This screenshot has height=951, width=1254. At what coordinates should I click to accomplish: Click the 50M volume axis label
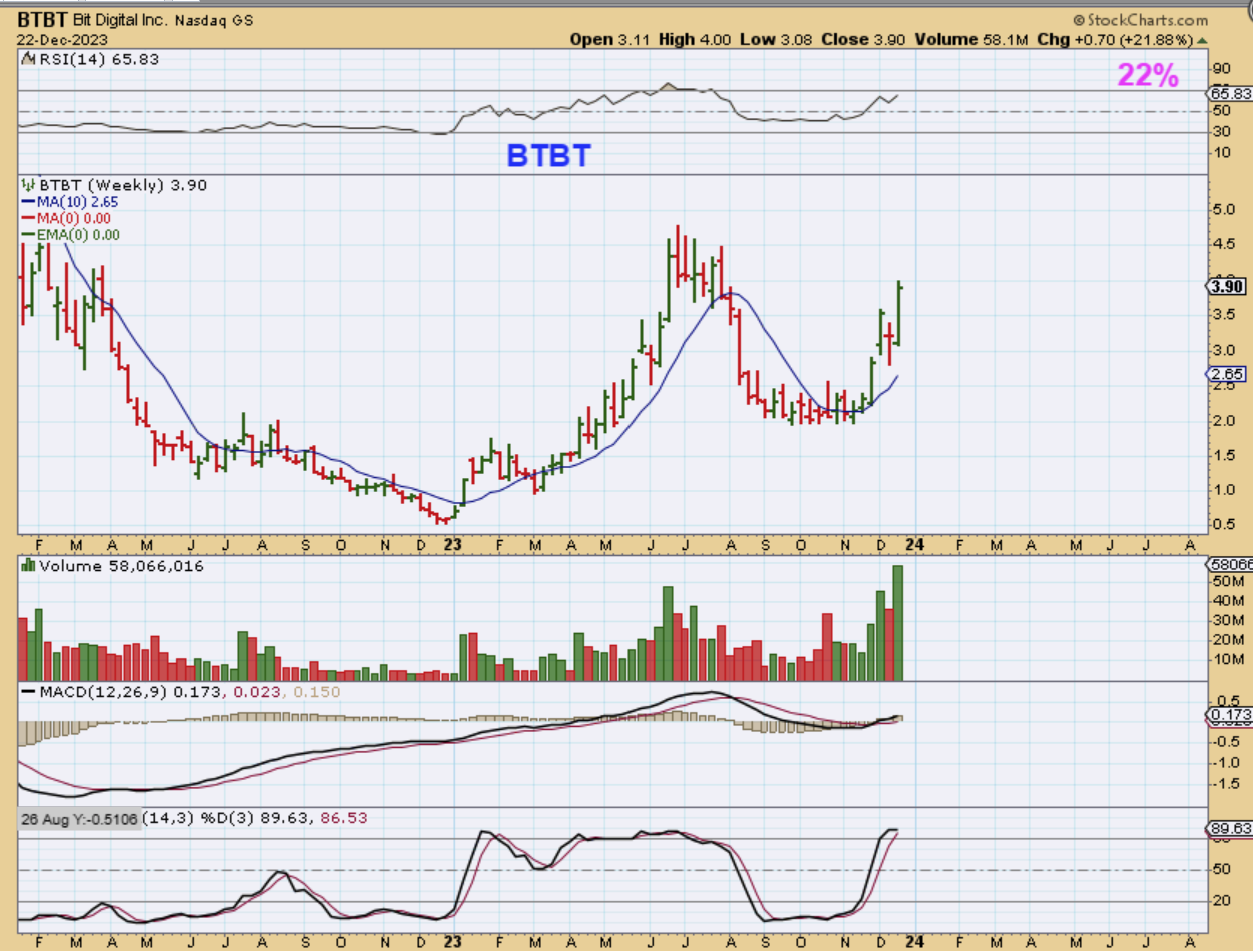pos(1226,581)
